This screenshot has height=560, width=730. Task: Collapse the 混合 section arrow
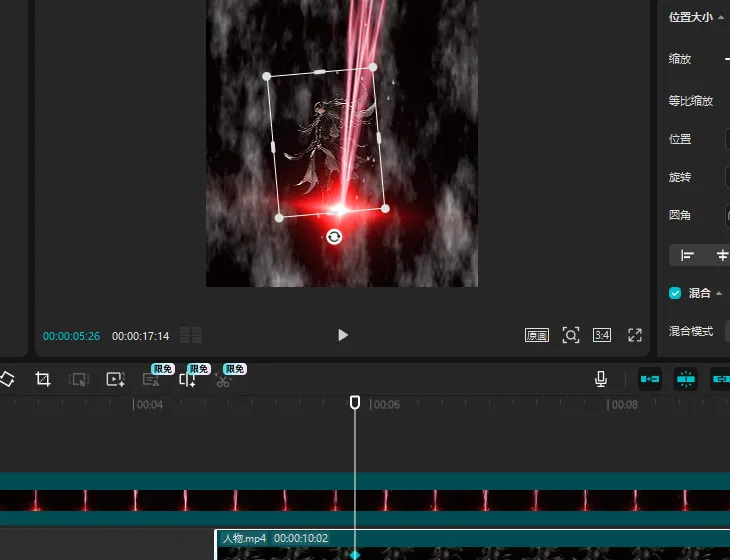(x=719, y=293)
